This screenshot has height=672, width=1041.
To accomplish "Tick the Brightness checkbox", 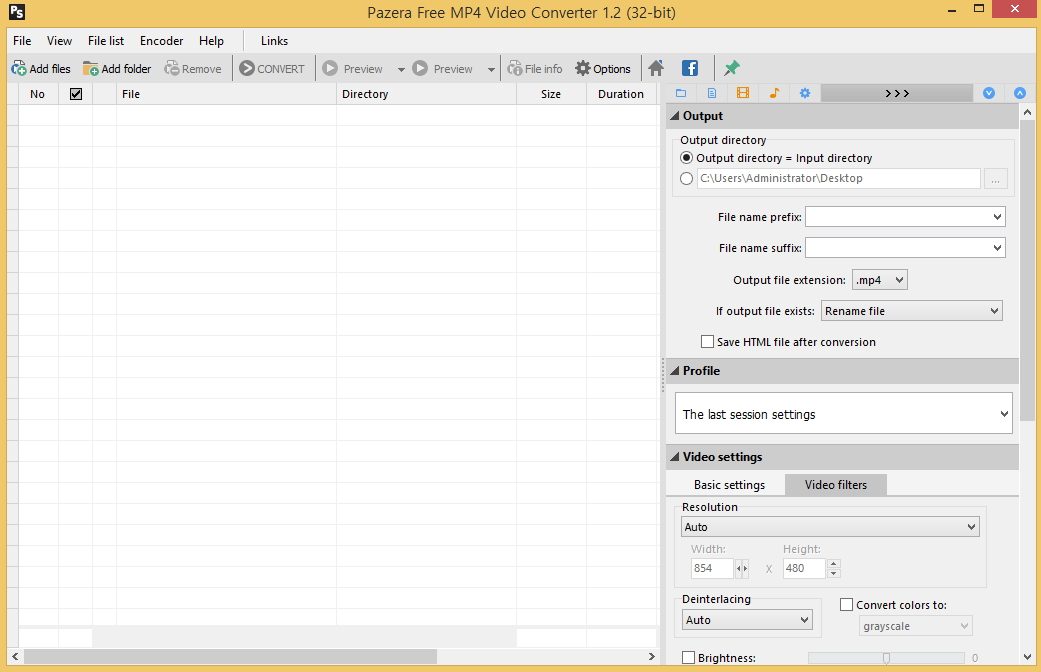I will (688, 658).
